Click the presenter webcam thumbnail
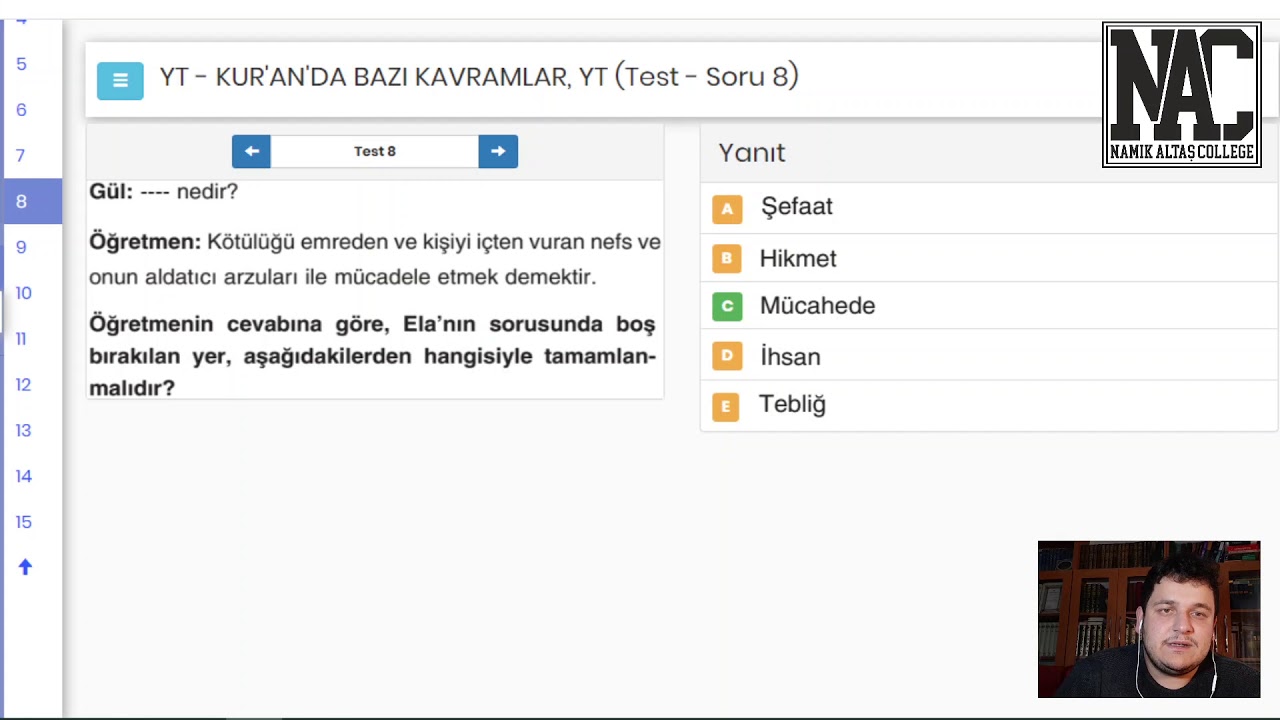Viewport: 1280px width, 720px height. (x=1149, y=619)
